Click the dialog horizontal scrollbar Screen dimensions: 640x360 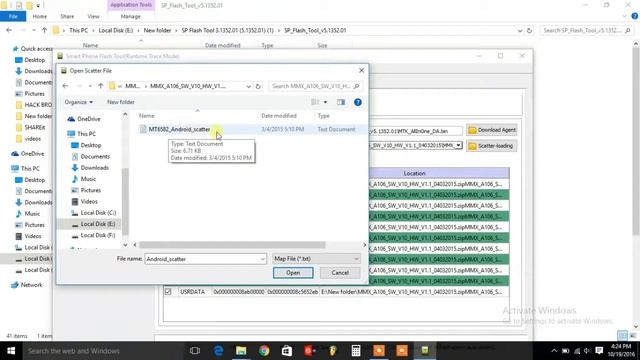(232, 245)
